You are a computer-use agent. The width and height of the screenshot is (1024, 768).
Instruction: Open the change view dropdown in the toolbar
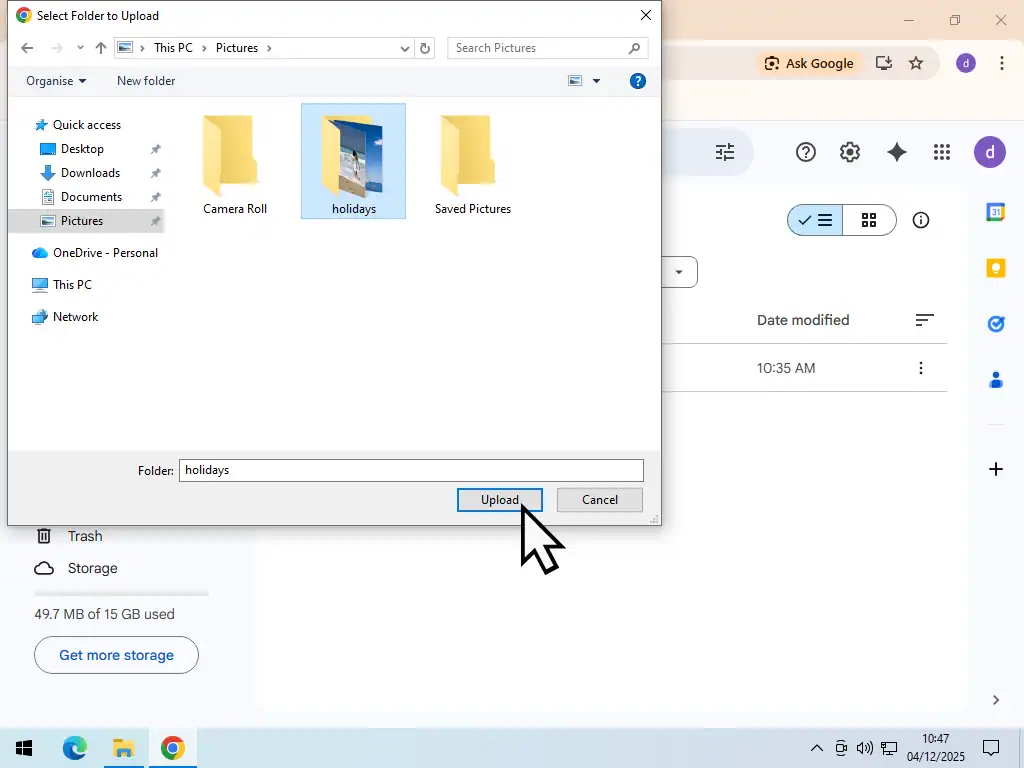[x=596, y=81]
